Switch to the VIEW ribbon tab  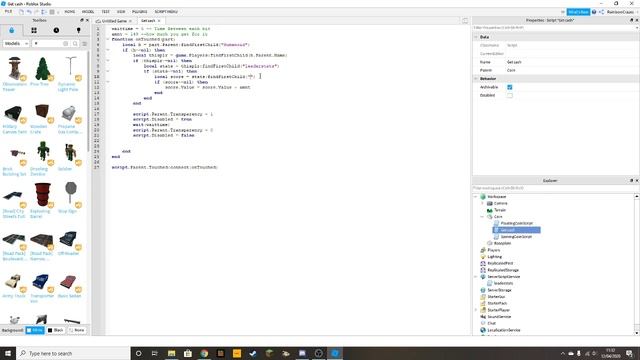[121, 12]
